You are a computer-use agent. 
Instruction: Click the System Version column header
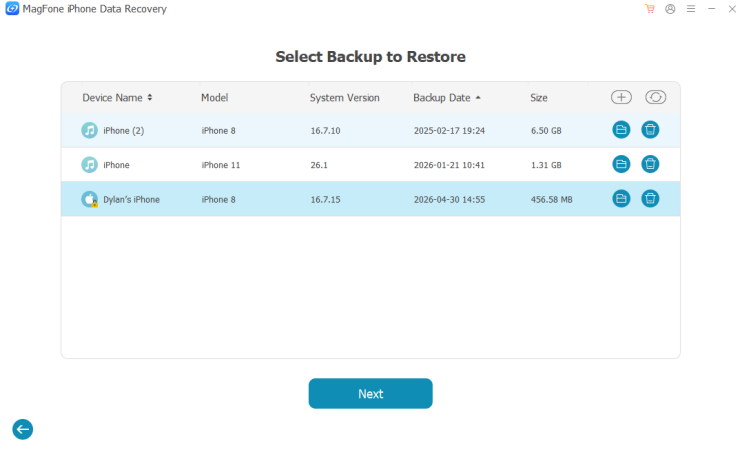(x=344, y=97)
